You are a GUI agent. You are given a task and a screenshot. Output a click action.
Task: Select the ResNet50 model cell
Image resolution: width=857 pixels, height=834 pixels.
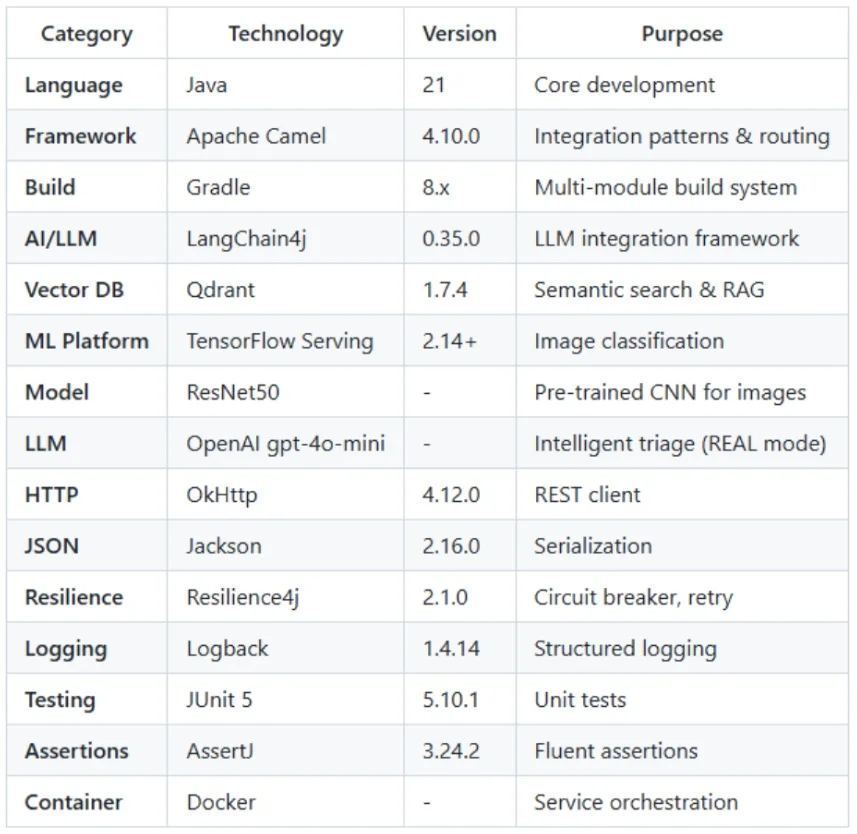[233, 392]
